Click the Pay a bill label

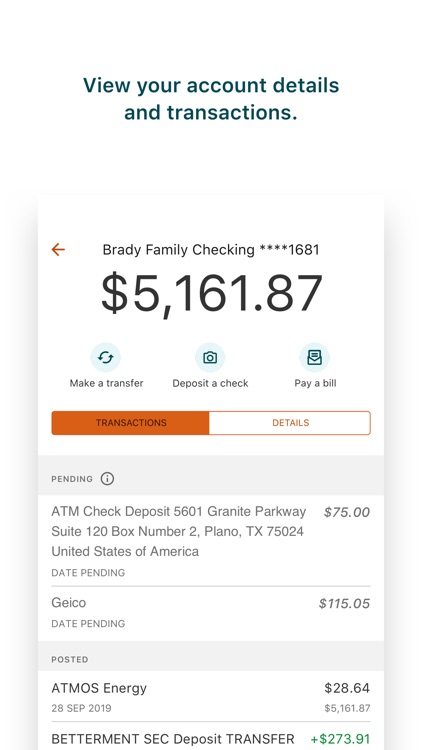pyautogui.click(x=315, y=383)
